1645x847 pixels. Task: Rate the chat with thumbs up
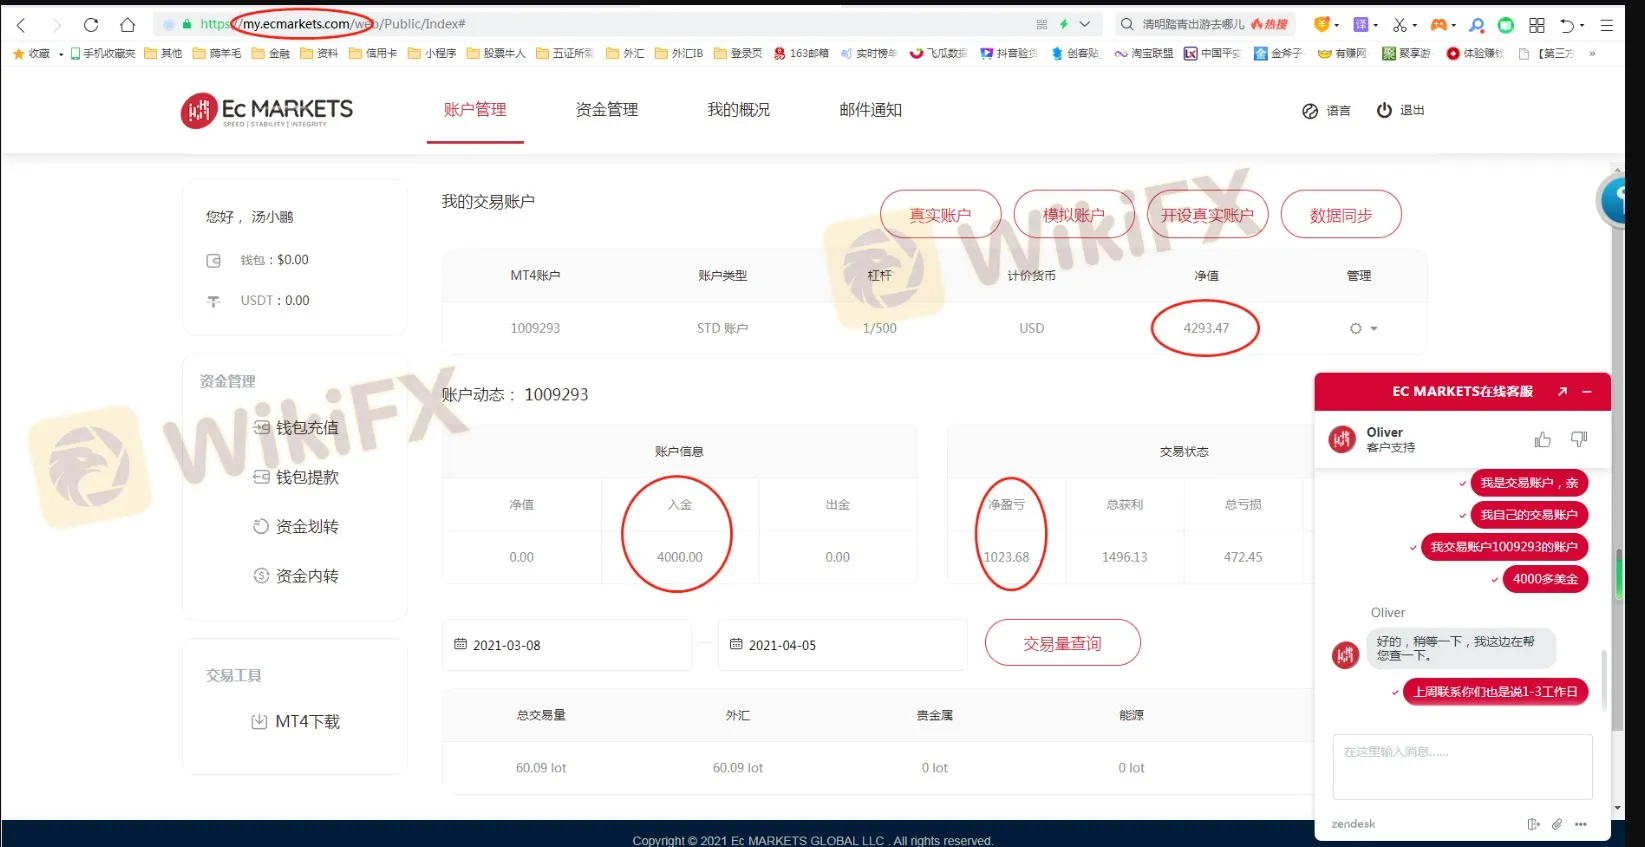click(x=1542, y=439)
